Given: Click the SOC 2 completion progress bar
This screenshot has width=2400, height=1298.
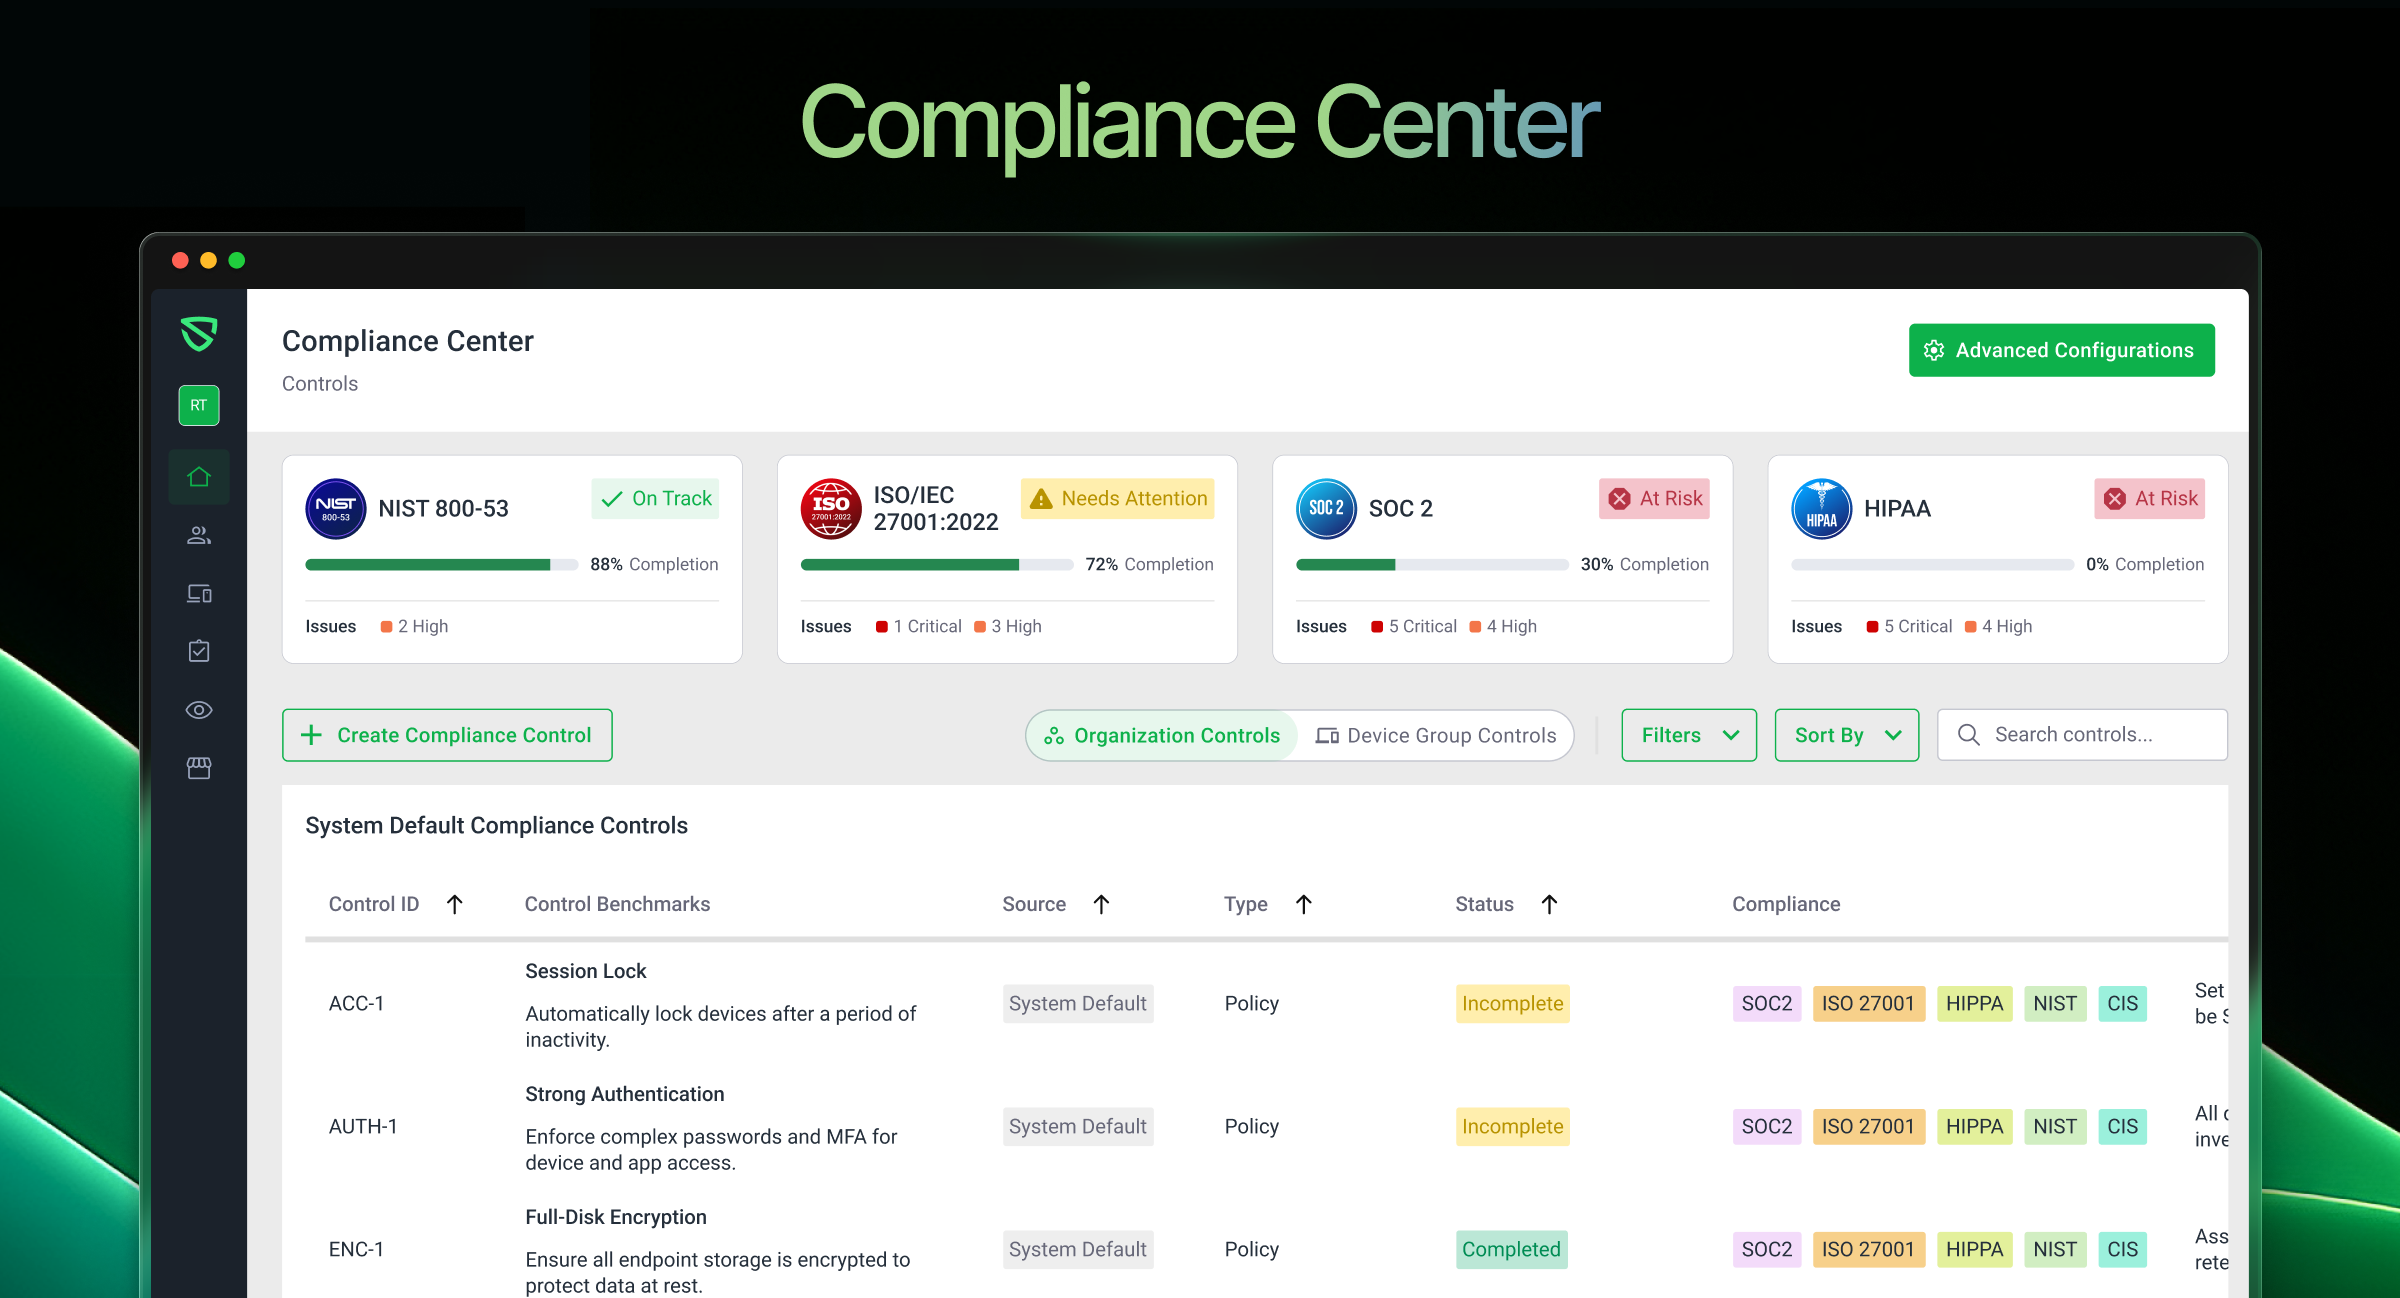Looking at the screenshot, I should click(x=1431, y=565).
